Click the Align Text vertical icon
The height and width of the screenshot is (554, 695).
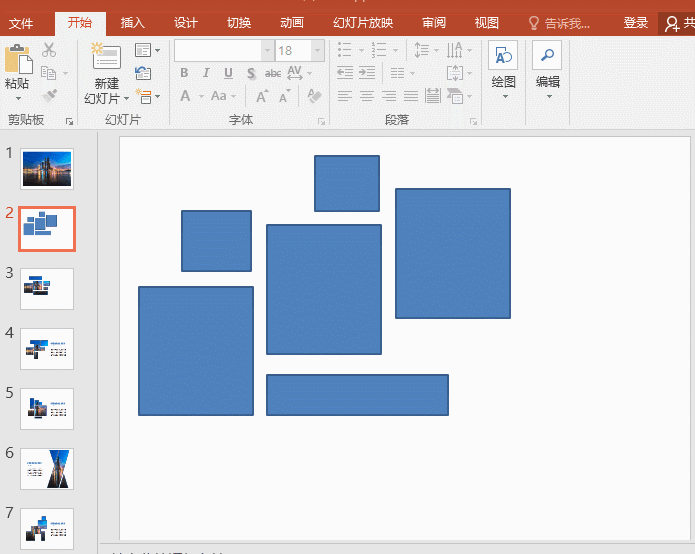[x=455, y=73]
